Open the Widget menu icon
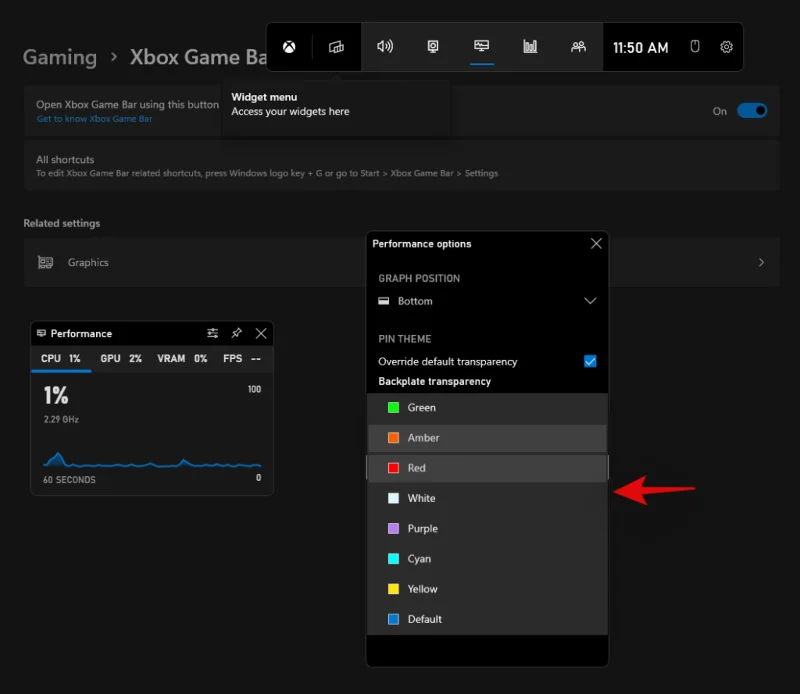The width and height of the screenshot is (800, 694). 336,47
